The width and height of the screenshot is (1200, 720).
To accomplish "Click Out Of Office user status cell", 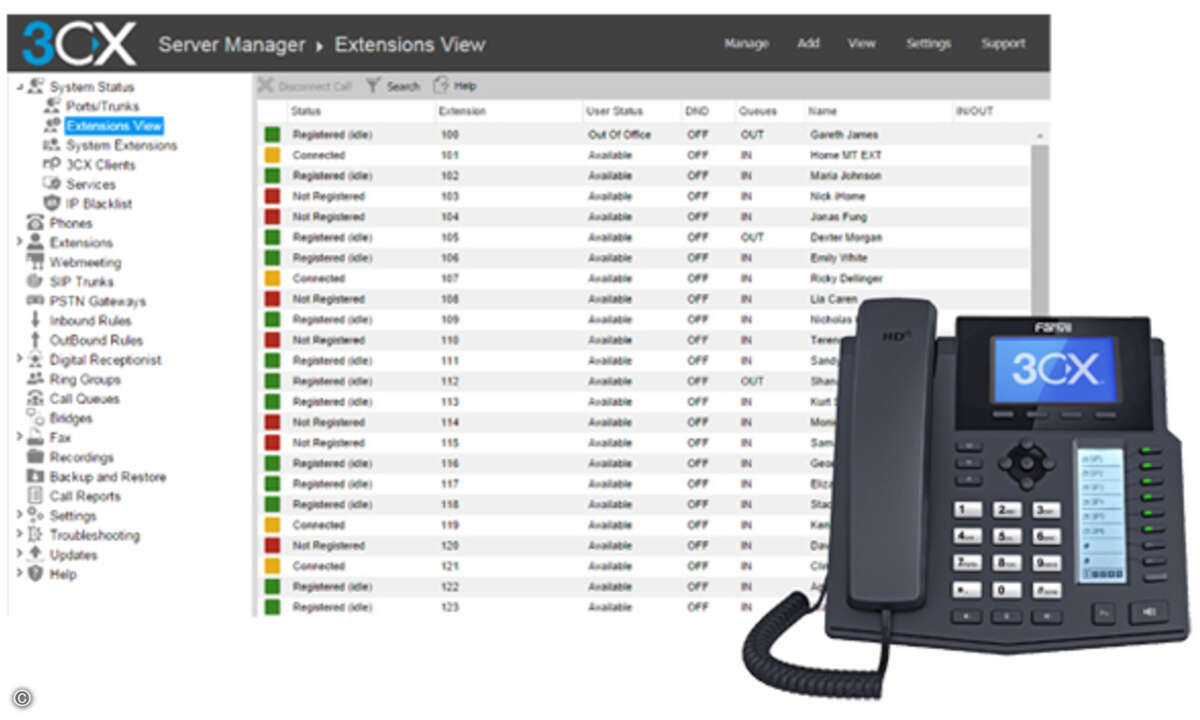I will tap(618, 134).
